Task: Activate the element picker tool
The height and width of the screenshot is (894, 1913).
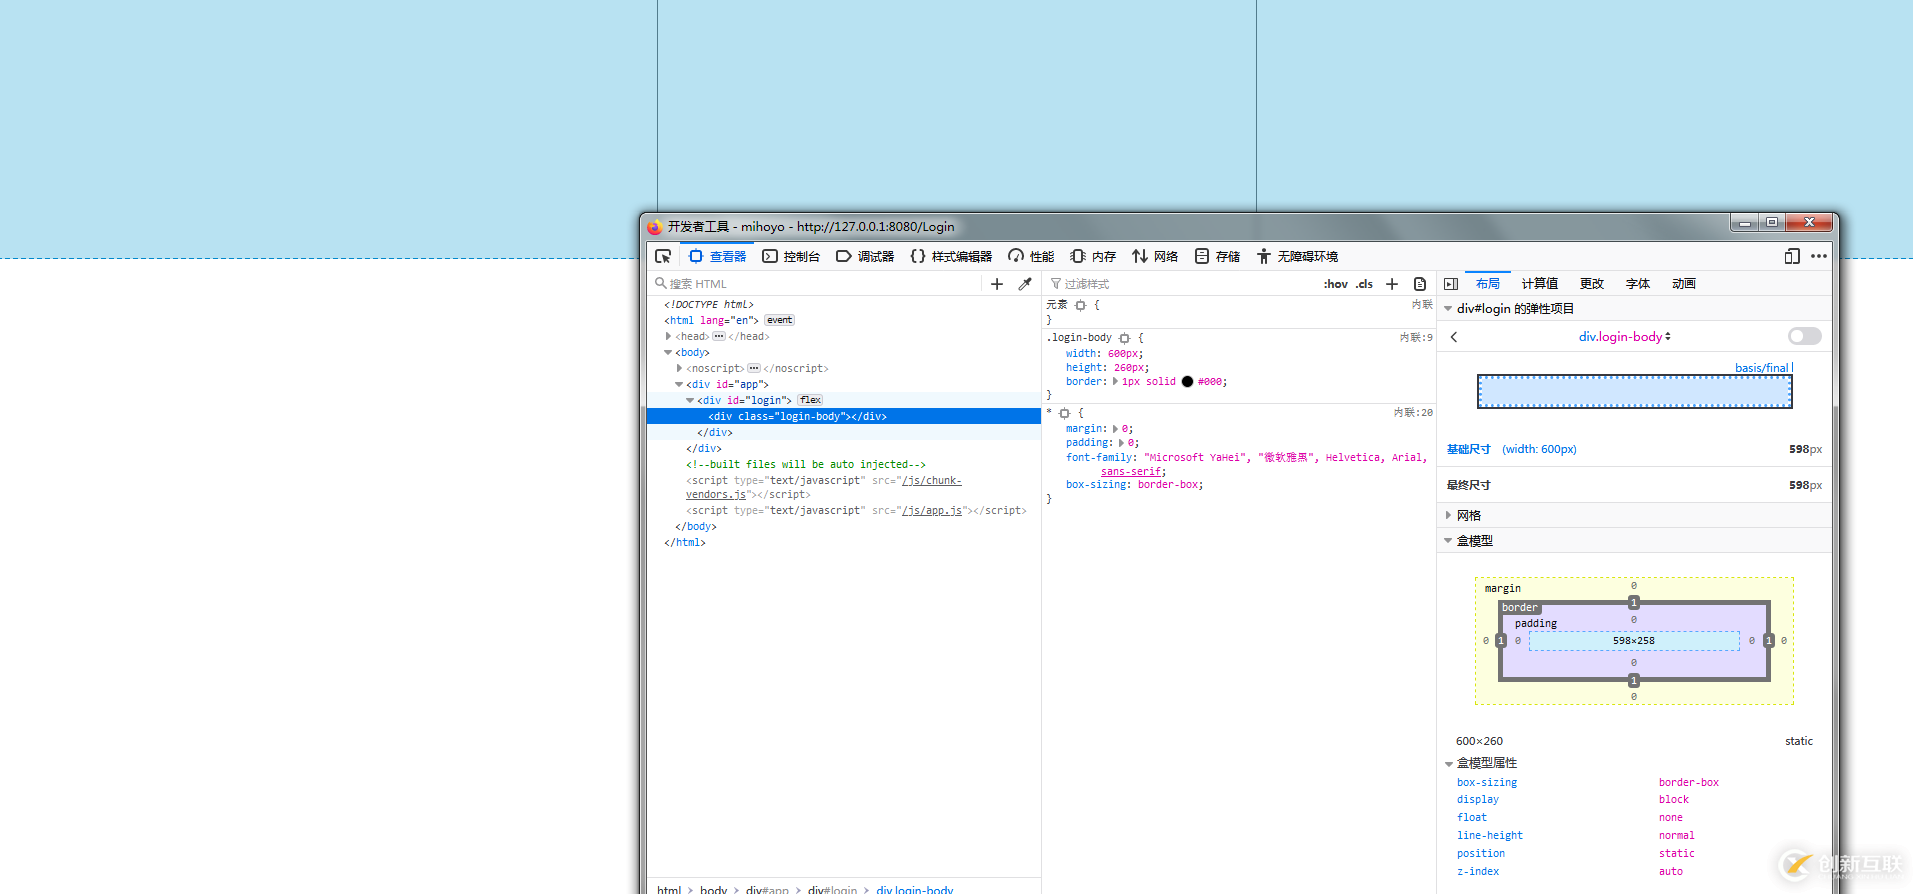Action: (x=663, y=257)
